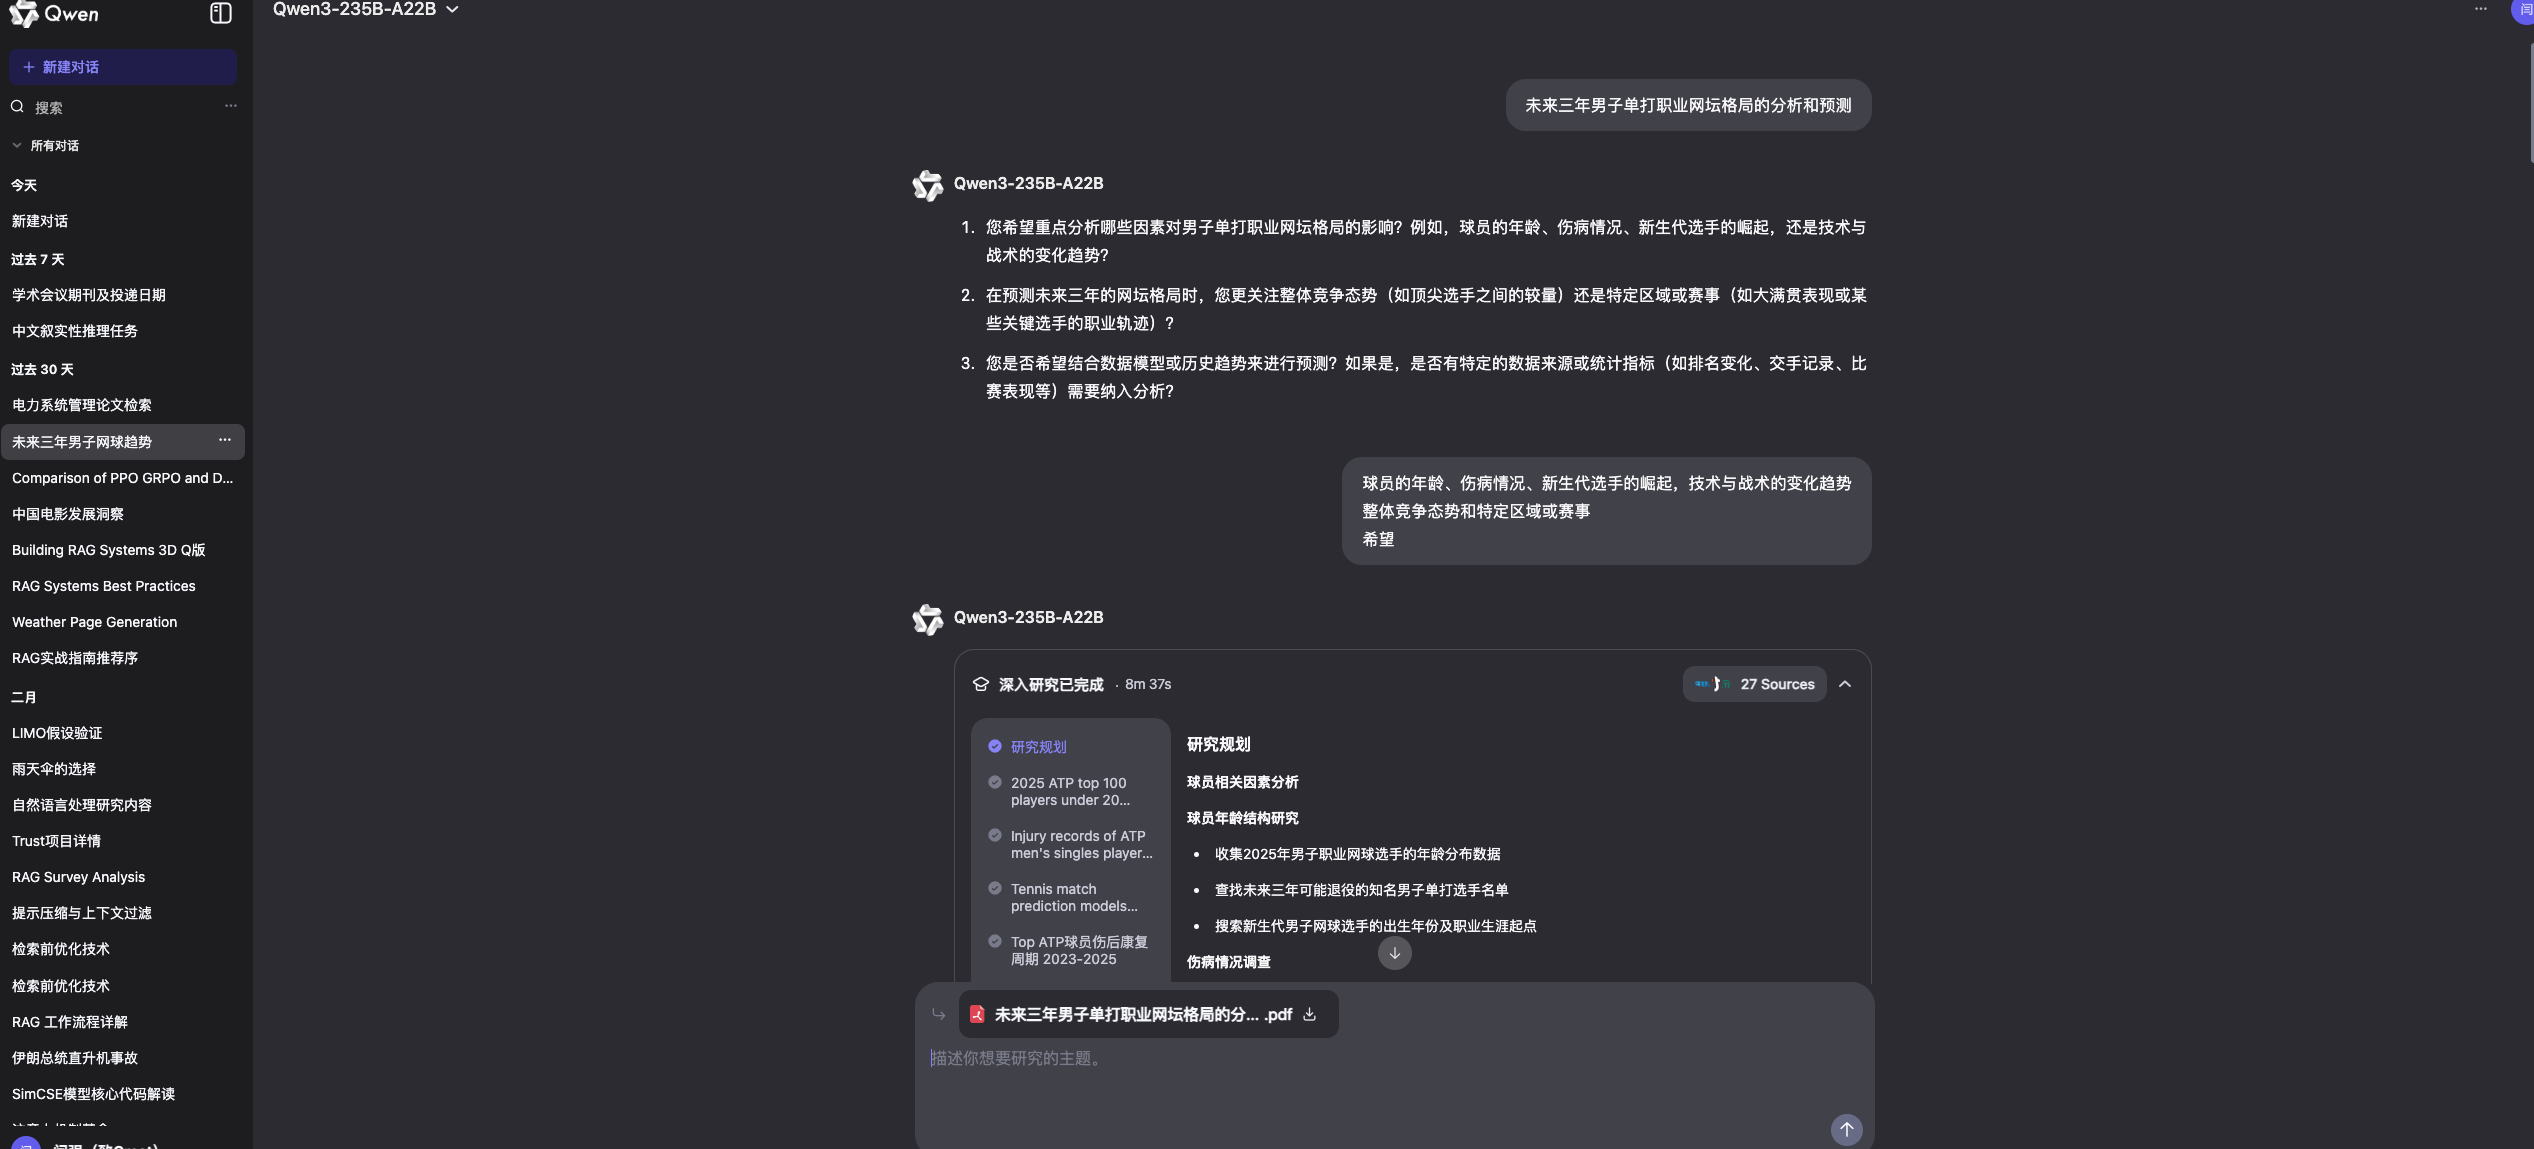
Task: Open the Weather Page Generation conversation
Action: (x=94, y=622)
